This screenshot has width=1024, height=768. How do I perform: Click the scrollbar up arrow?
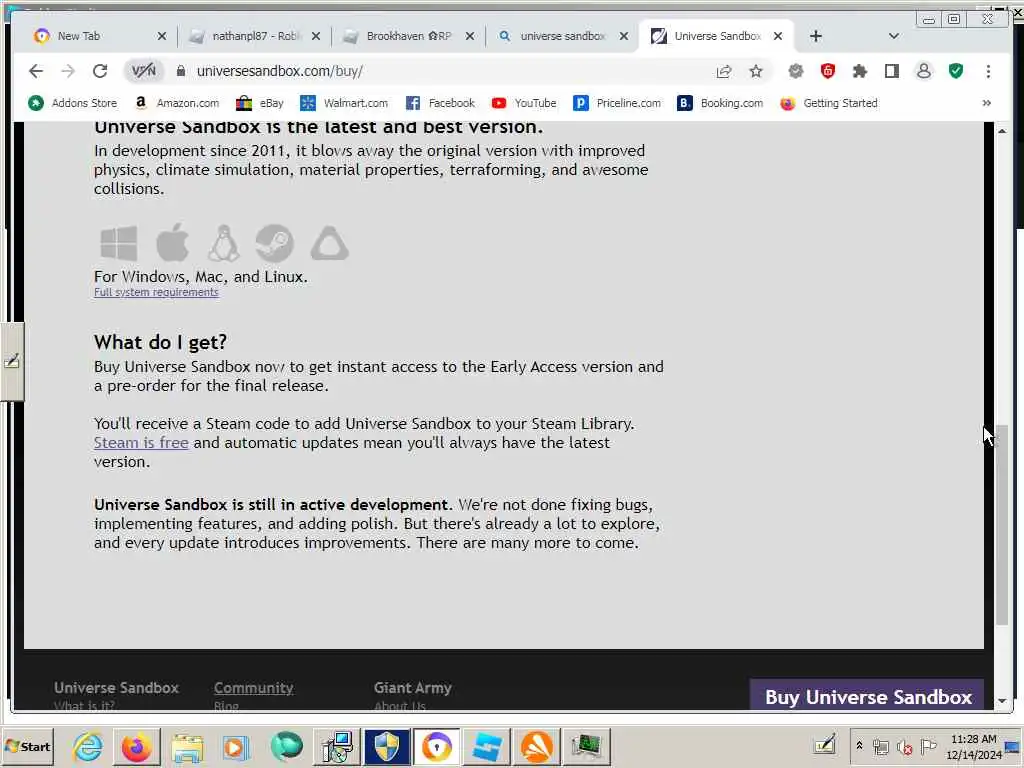1002,131
